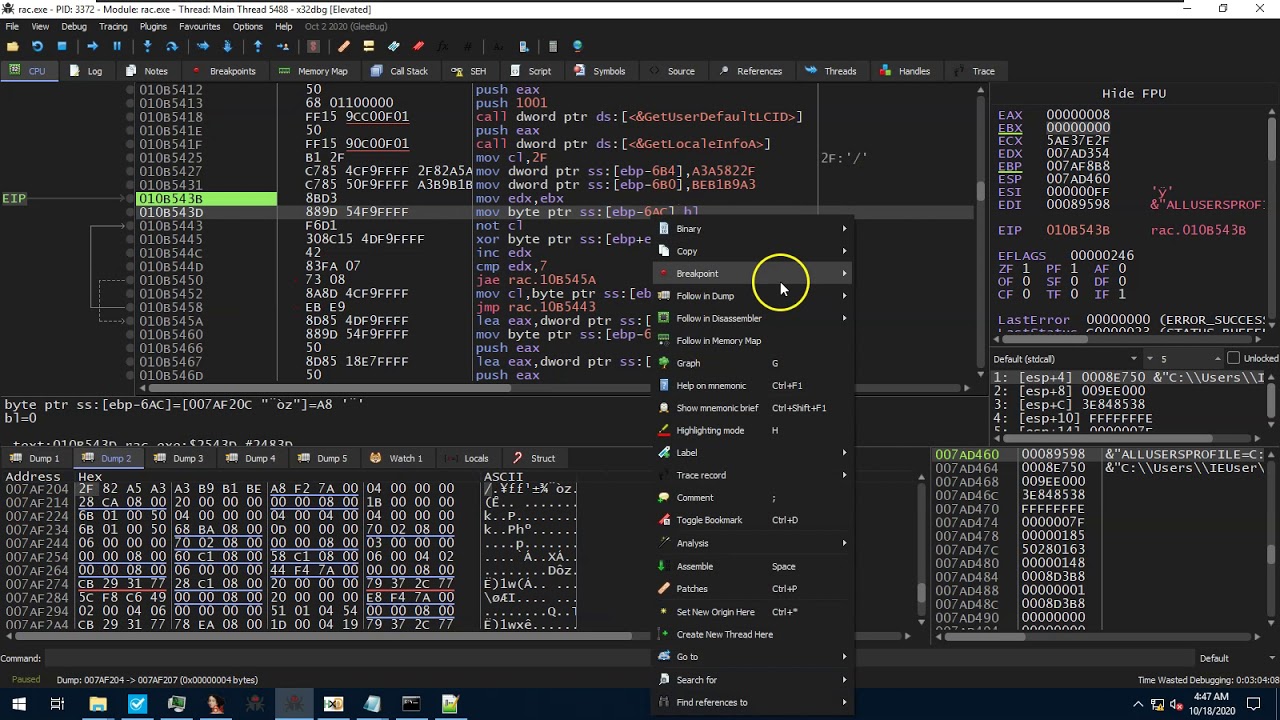Open the Comments toolbar icon

click(369, 46)
